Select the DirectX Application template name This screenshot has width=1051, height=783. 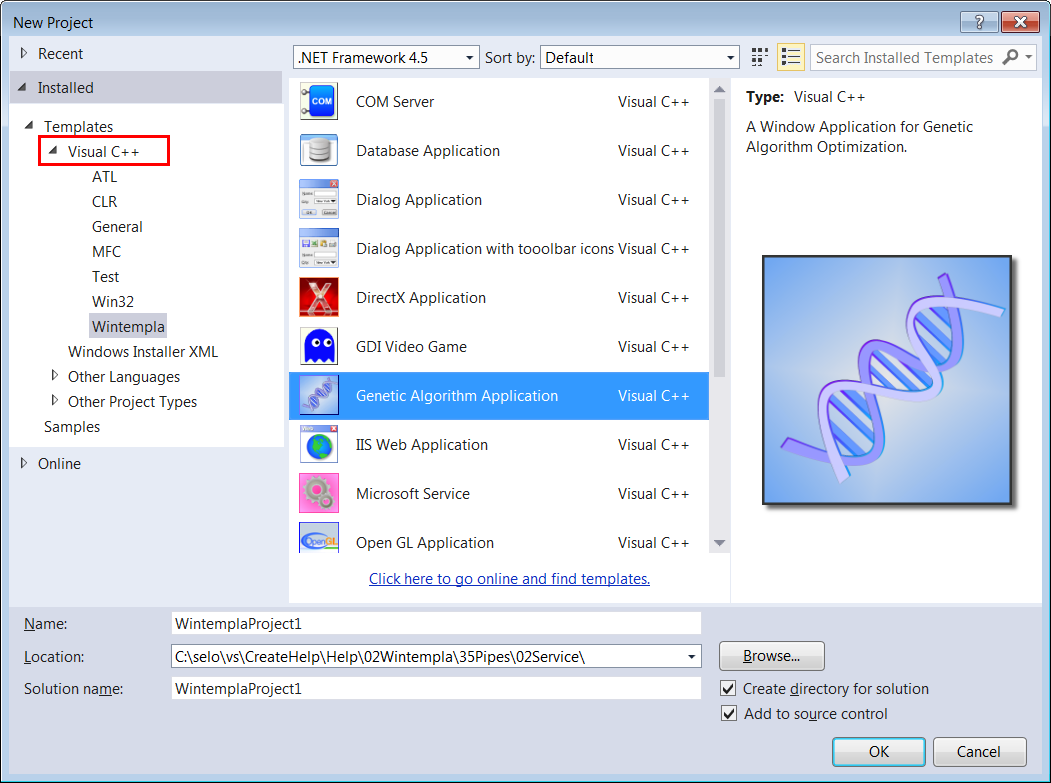421,298
